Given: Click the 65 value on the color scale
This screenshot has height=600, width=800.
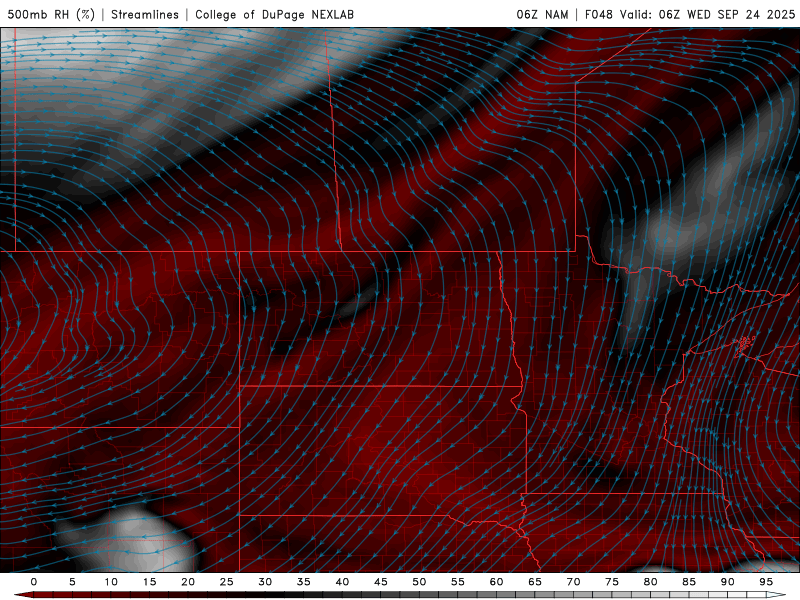Looking at the screenshot, I should 534,582.
